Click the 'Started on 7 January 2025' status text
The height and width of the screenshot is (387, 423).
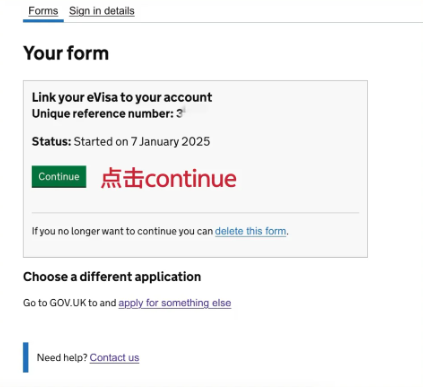pyautogui.click(x=142, y=142)
